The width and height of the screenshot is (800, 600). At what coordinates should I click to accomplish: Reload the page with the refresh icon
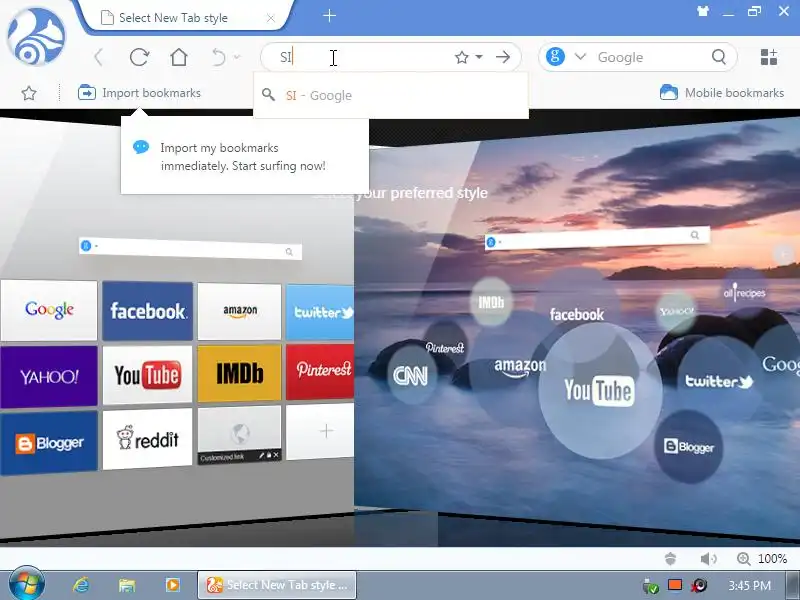139,57
